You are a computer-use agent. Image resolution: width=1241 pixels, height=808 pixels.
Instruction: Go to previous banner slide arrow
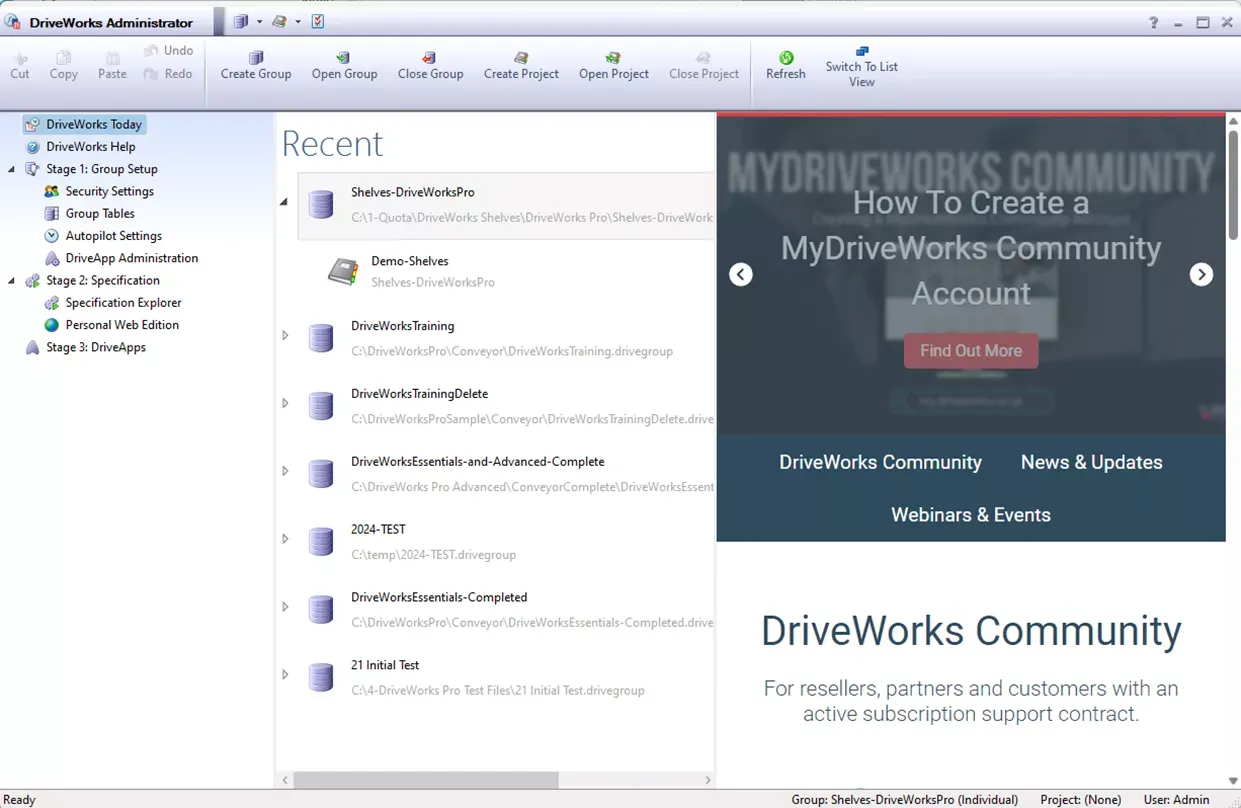(741, 274)
